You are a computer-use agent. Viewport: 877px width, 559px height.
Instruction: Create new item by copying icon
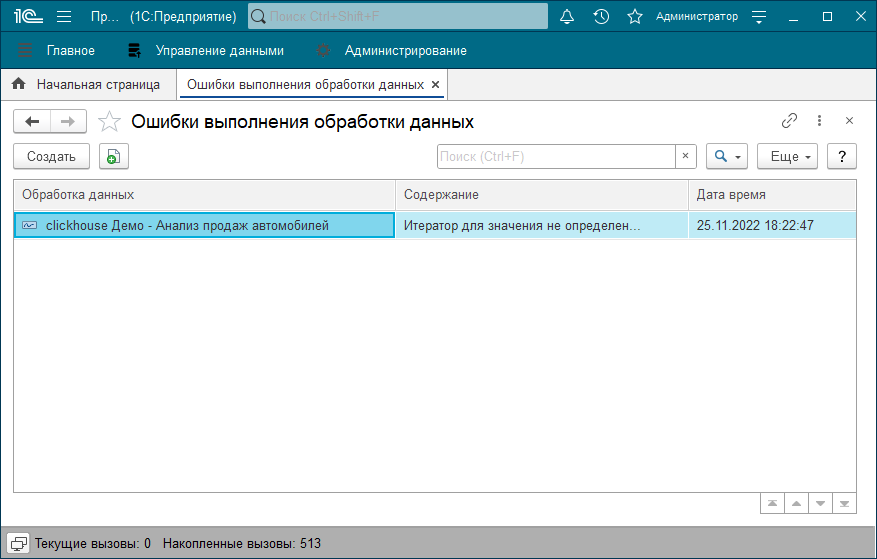pyautogui.click(x=114, y=156)
